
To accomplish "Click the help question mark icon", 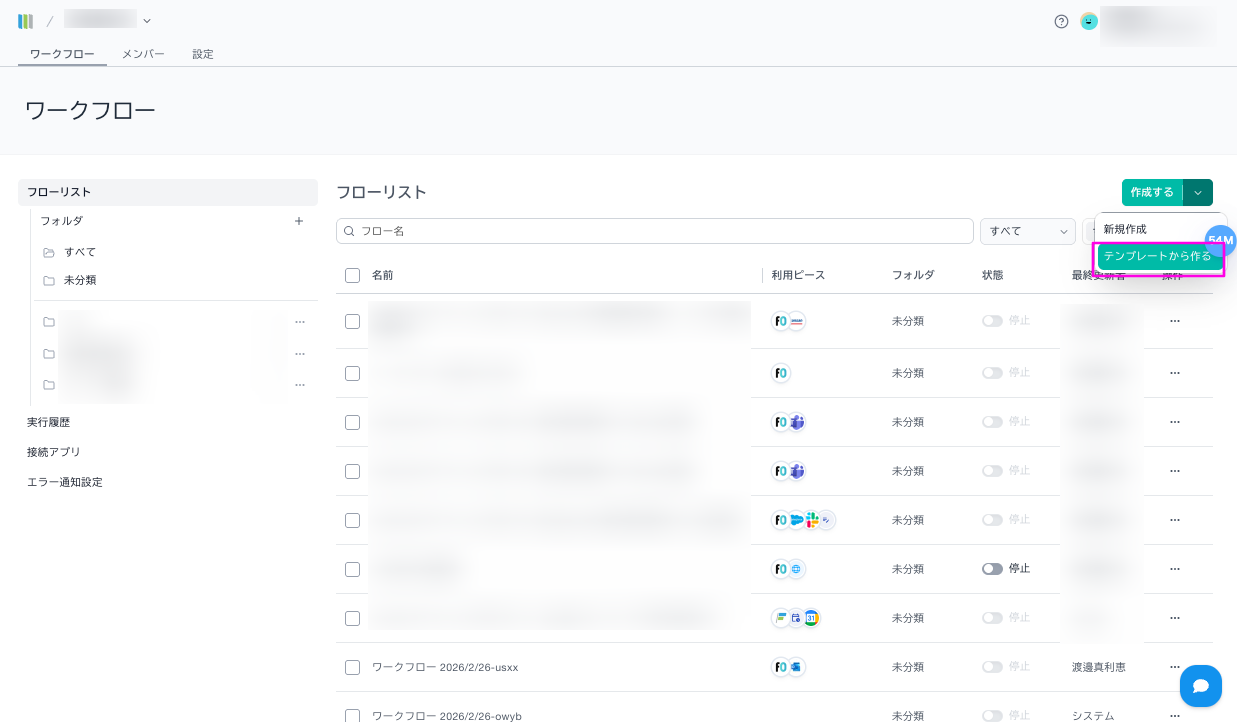I will tap(1061, 21).
